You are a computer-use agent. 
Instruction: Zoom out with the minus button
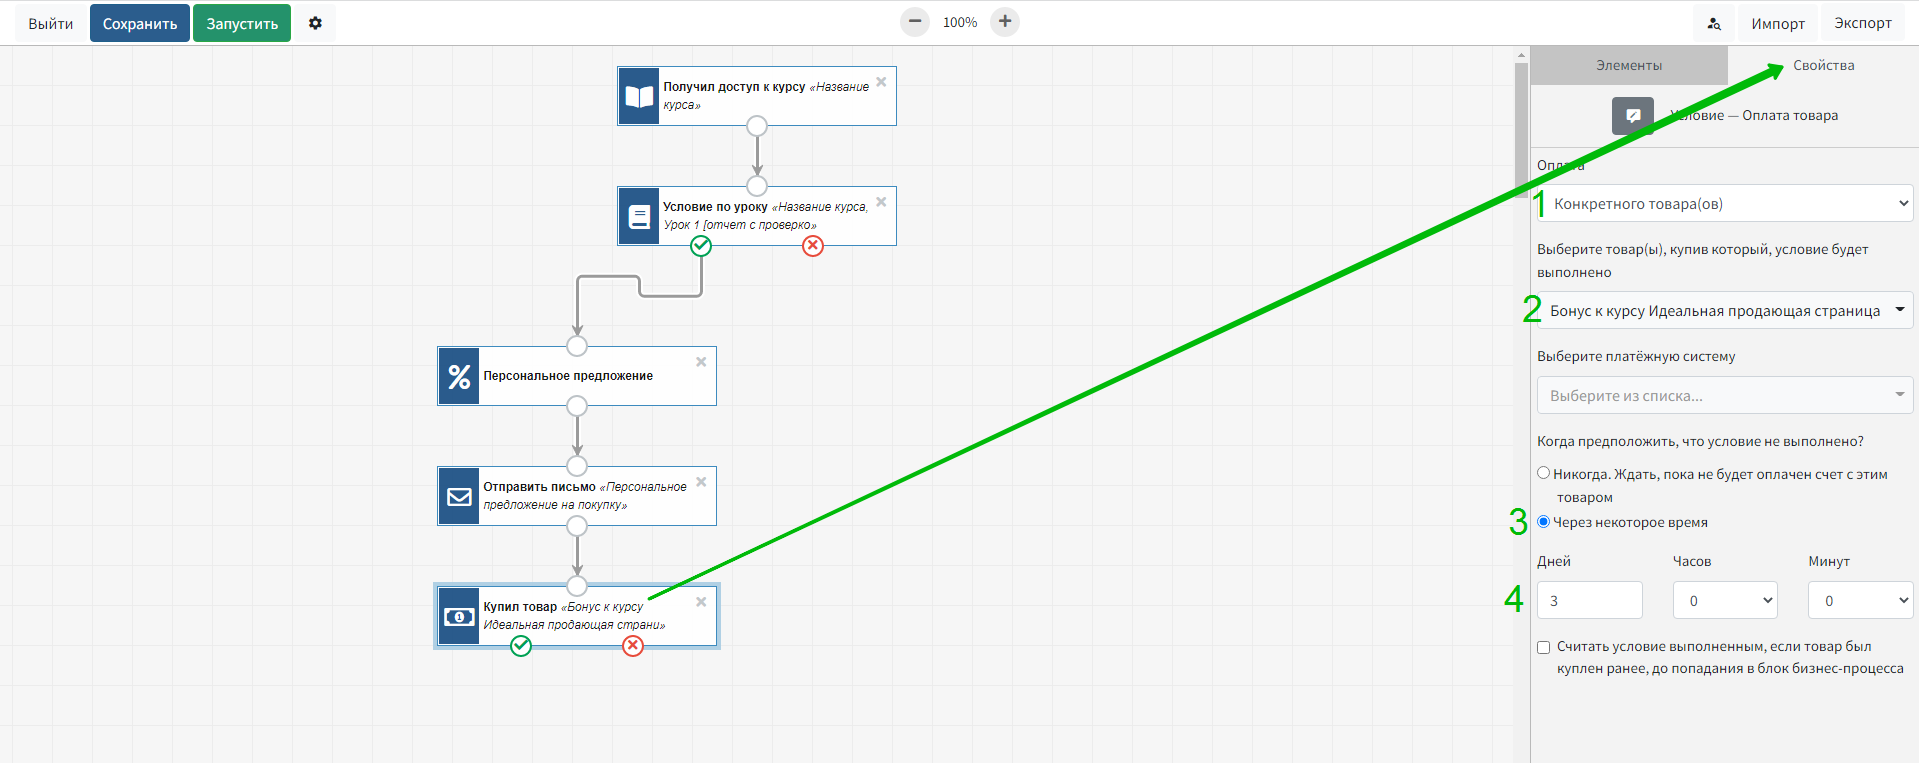[914, 22]
